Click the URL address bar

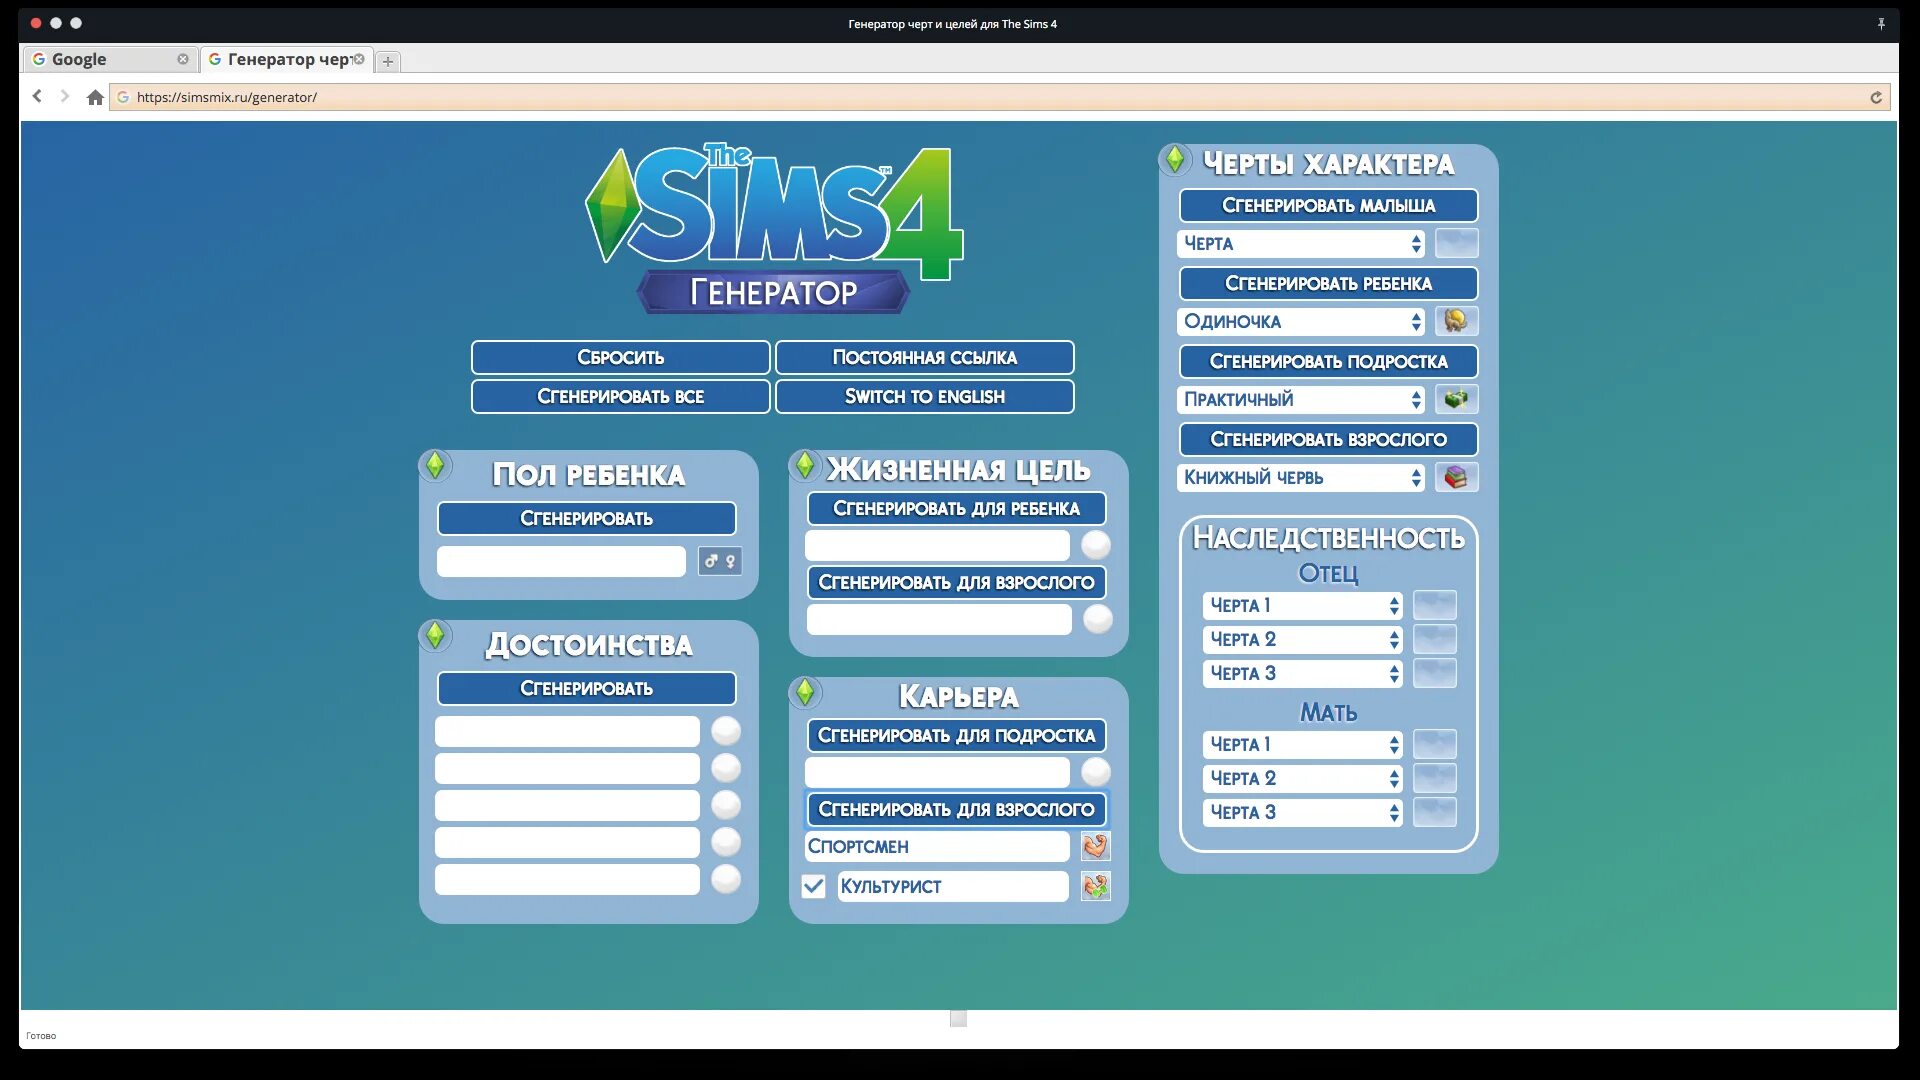coord(1000,97)
